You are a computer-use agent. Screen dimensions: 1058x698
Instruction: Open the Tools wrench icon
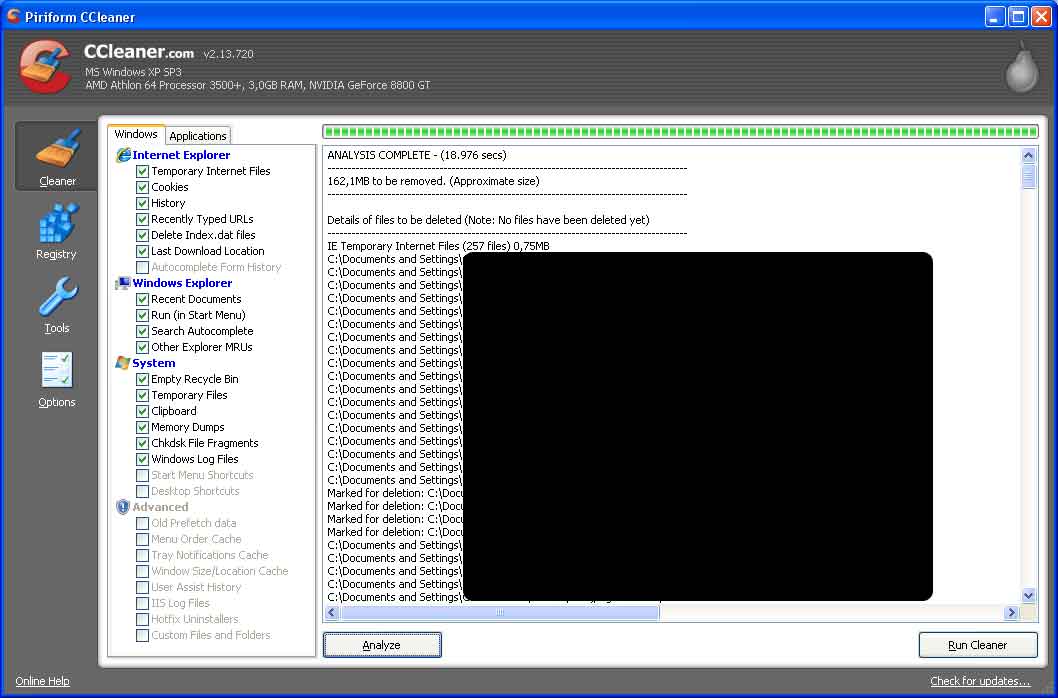coord(57,297)
